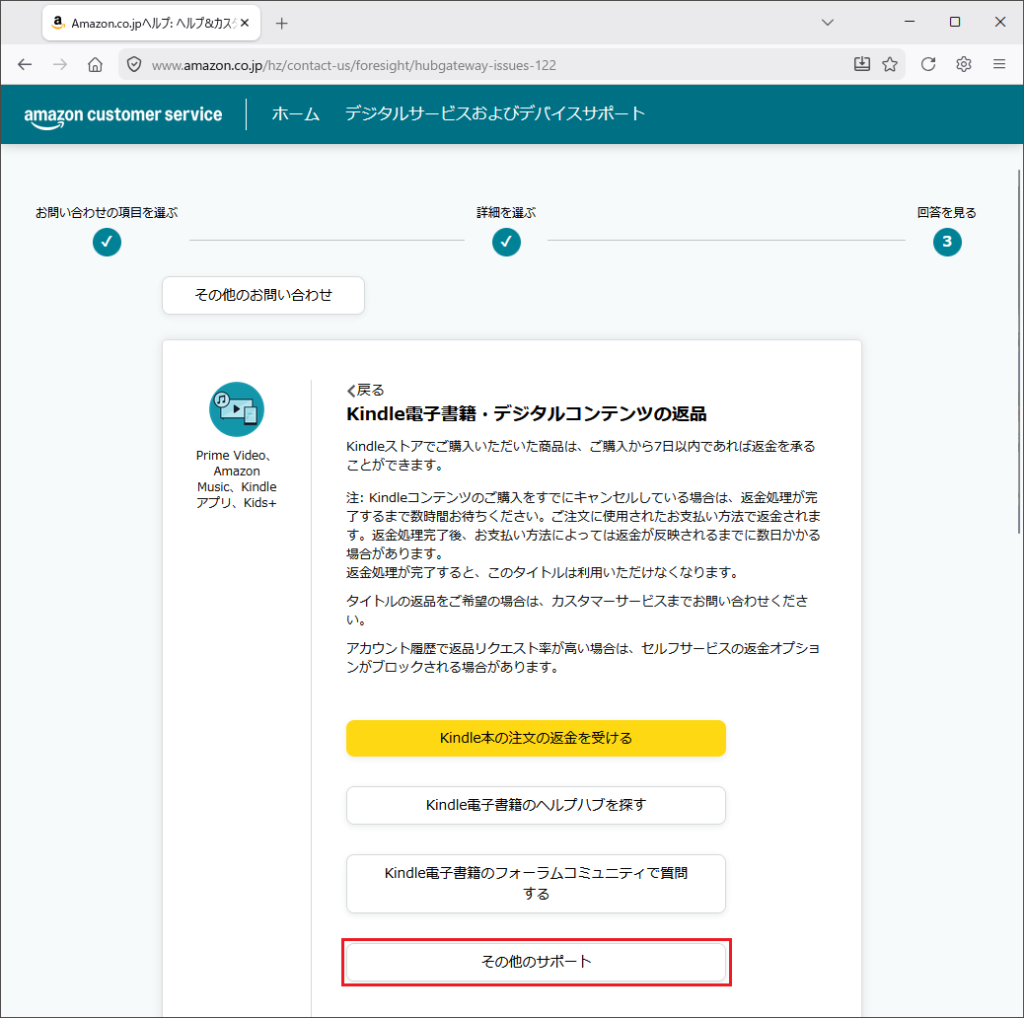Click the Prime Video、Amazon Music label text
The width and height of the screenshot is (1024, 1018).
236,479
